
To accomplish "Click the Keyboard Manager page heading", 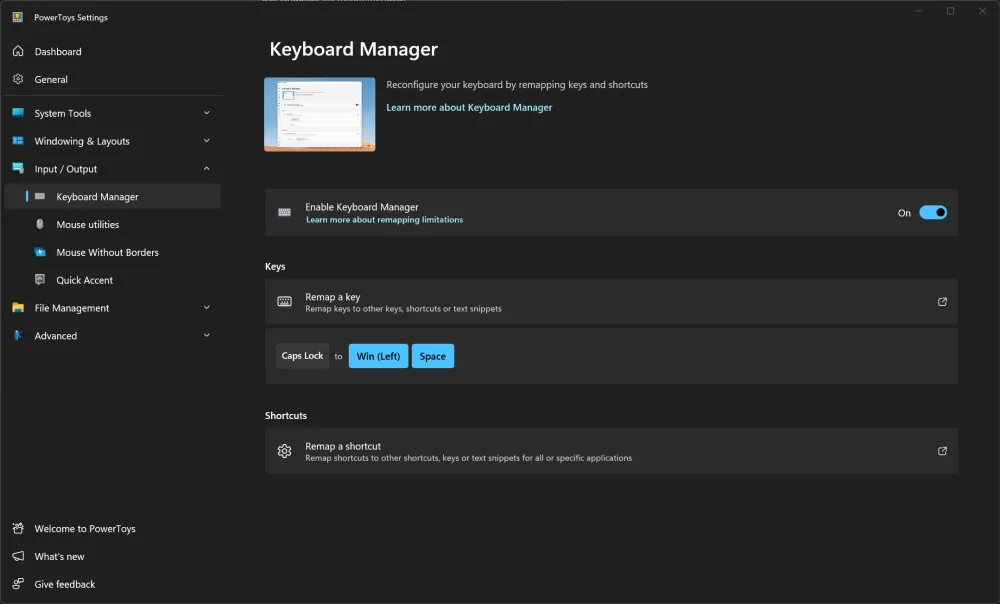I will (x=353, y=49).
